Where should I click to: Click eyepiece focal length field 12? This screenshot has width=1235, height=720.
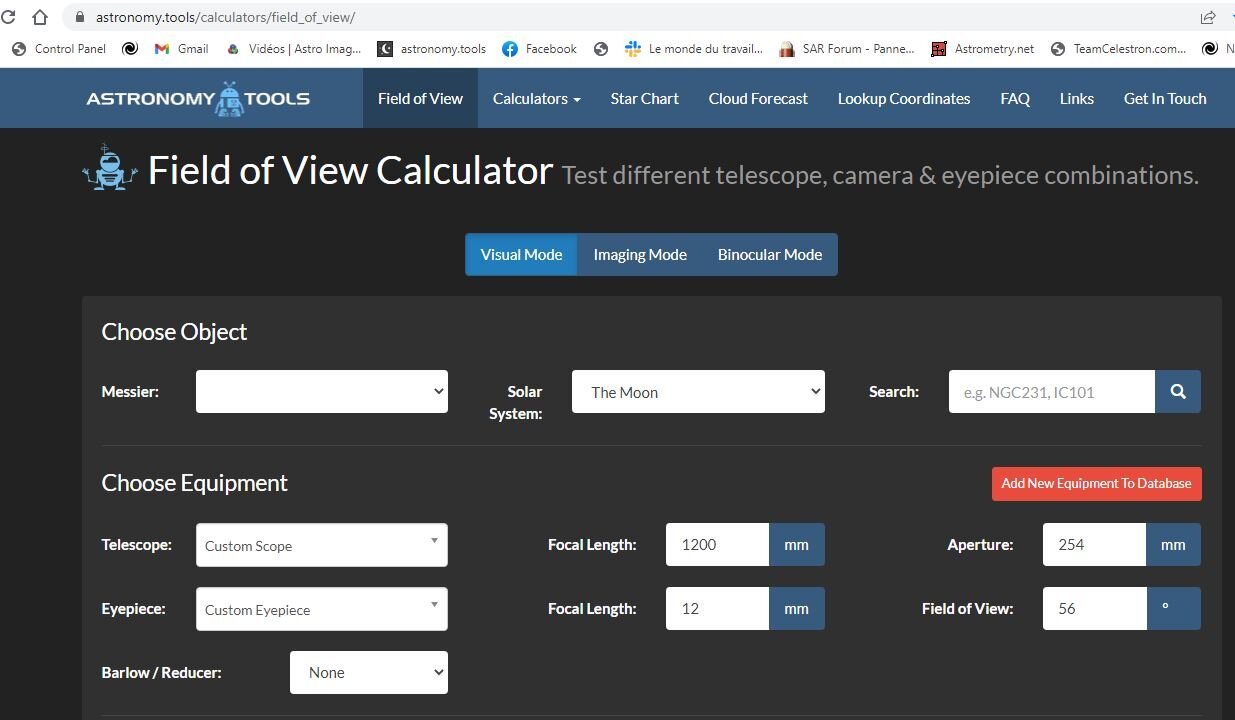click(717, 608)
